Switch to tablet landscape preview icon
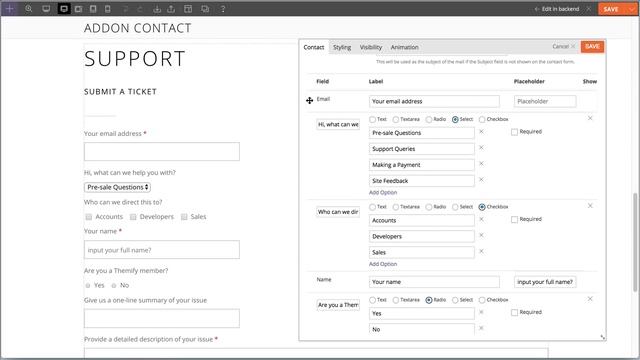Screen dimensions: 640x360 [78, 9]
